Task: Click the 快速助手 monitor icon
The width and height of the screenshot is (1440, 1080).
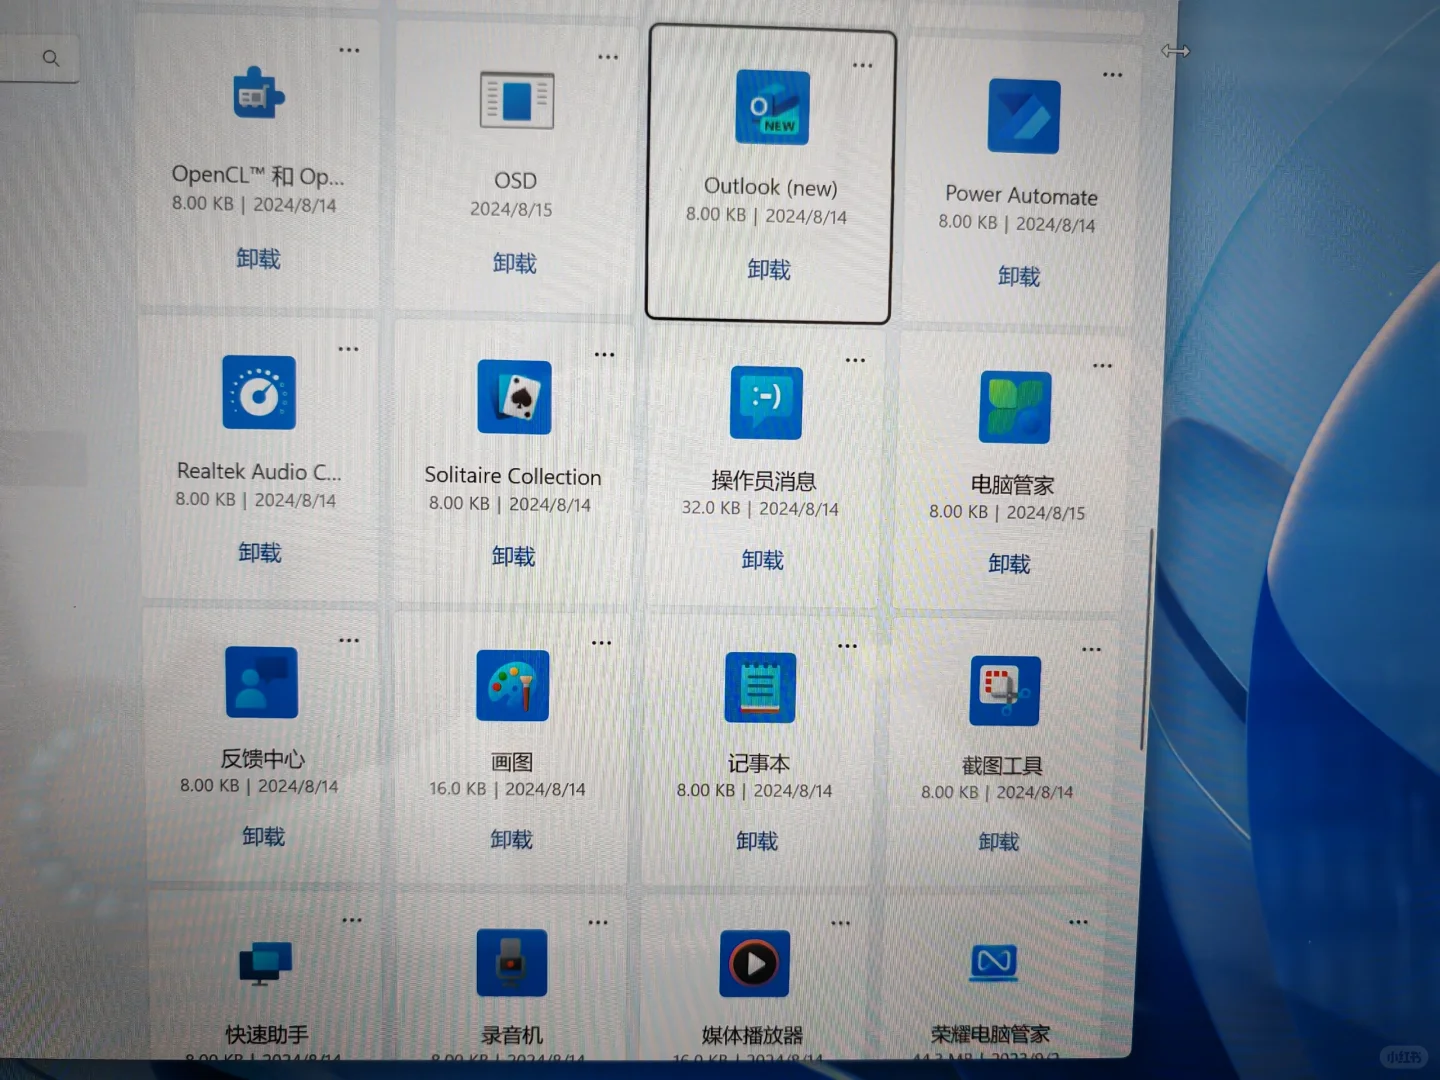Action: point(265,963)
